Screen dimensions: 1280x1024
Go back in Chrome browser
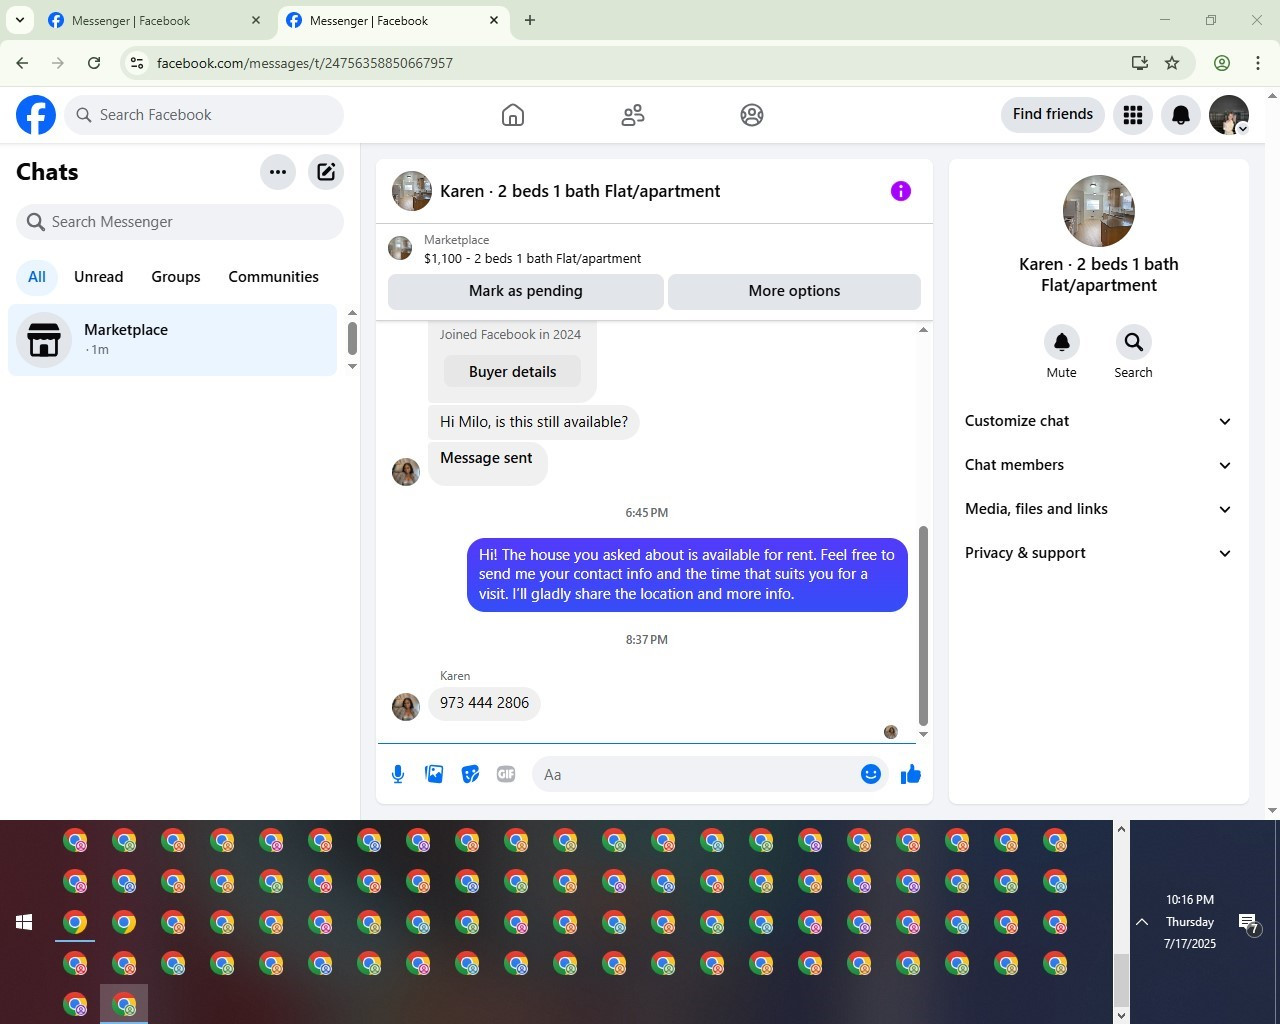point(22,63)
